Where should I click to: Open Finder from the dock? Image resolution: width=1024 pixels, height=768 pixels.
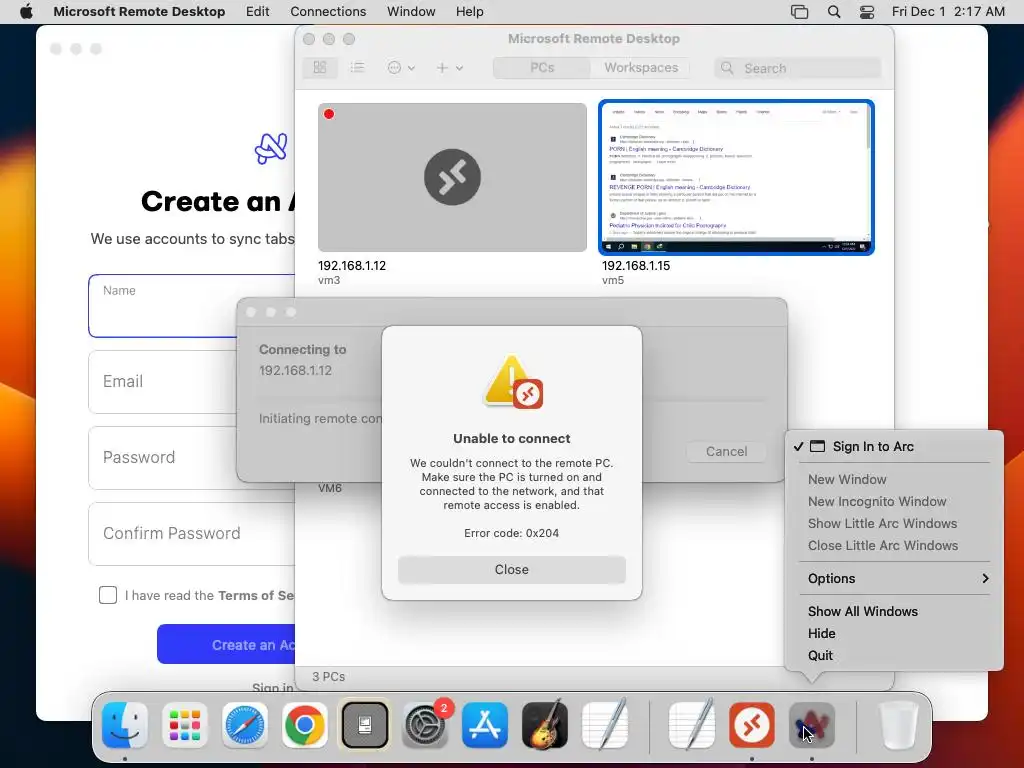coord(125,725)
